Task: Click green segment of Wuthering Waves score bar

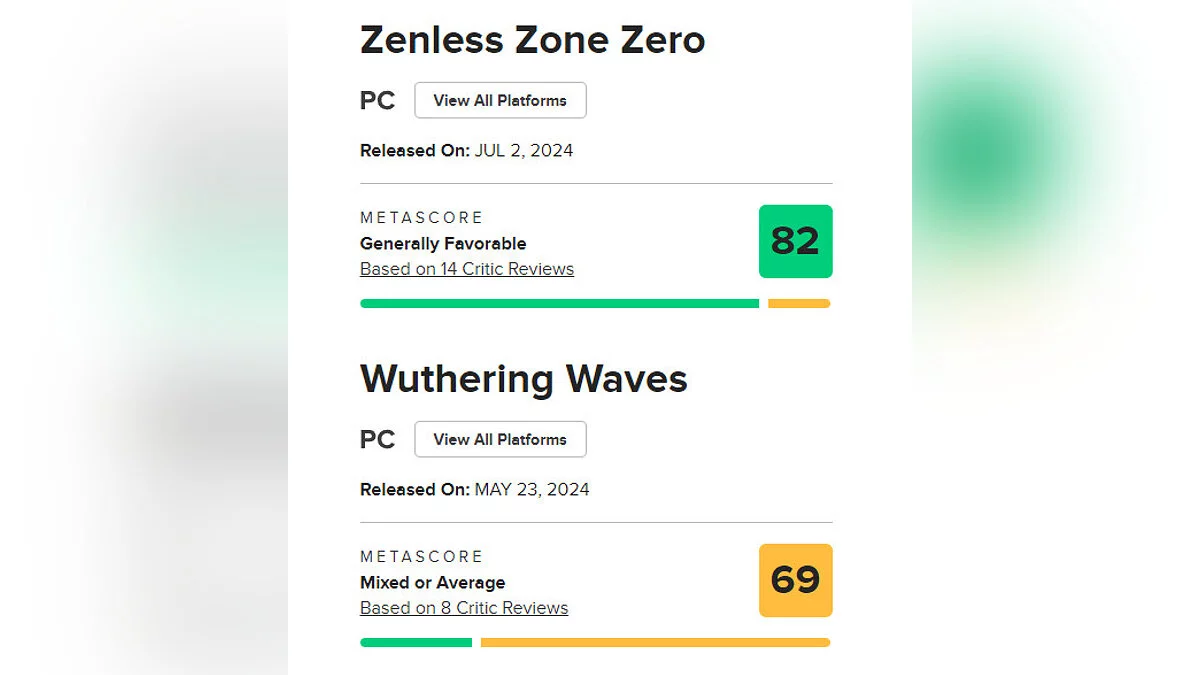Action: [415, 643]
